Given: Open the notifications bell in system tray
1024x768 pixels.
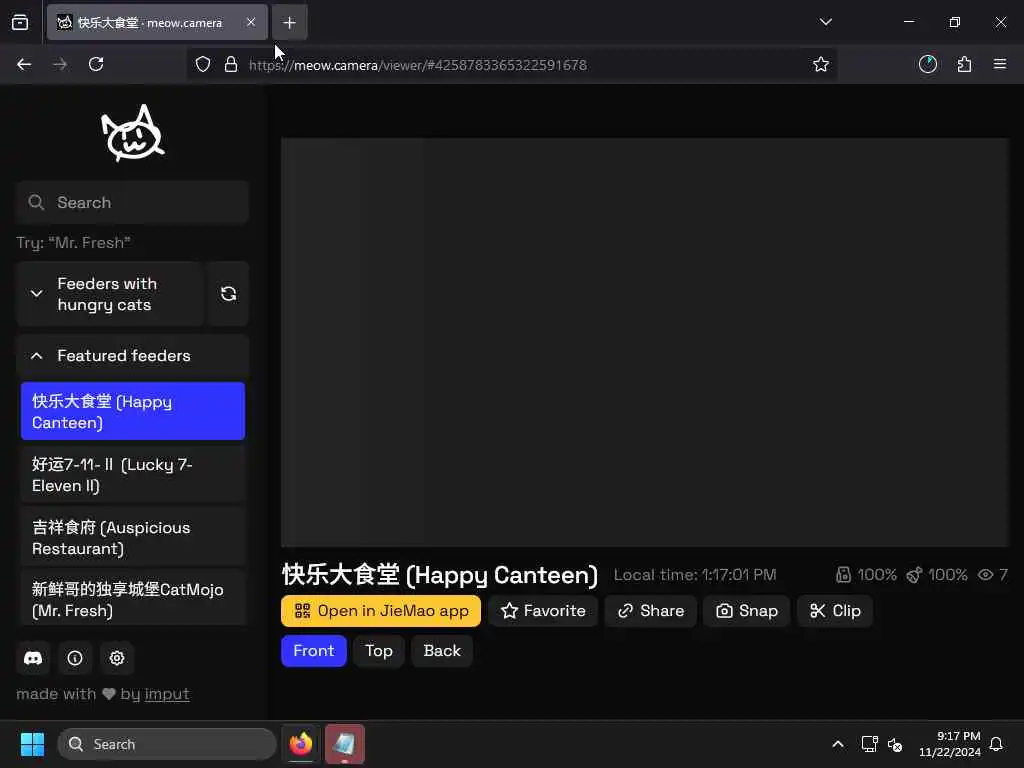Looking at the screenshot, I should click(997, 744).
